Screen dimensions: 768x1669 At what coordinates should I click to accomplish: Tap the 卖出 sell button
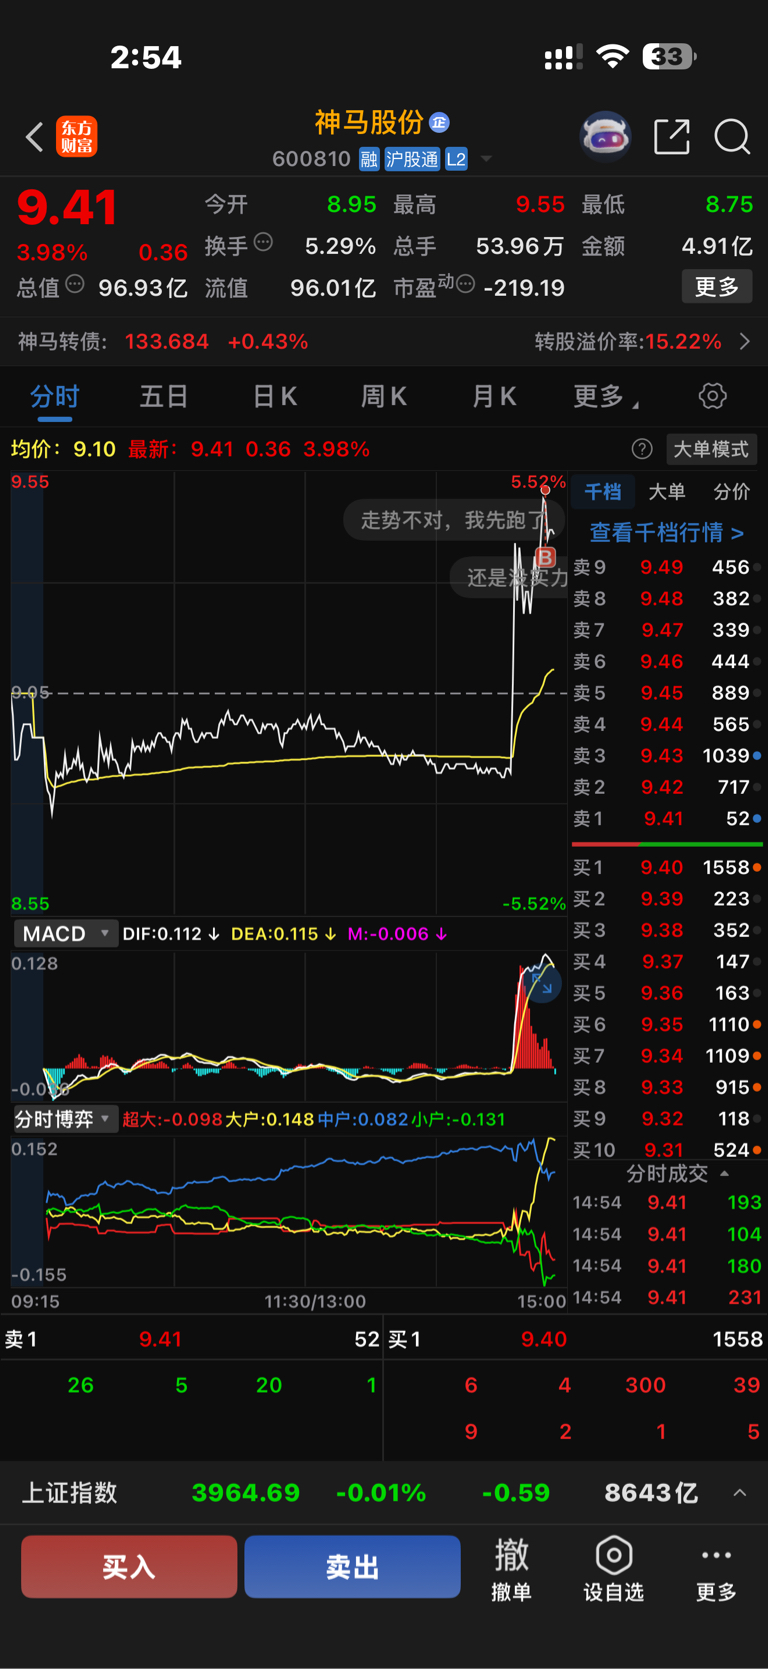[x=352, y=1567]
